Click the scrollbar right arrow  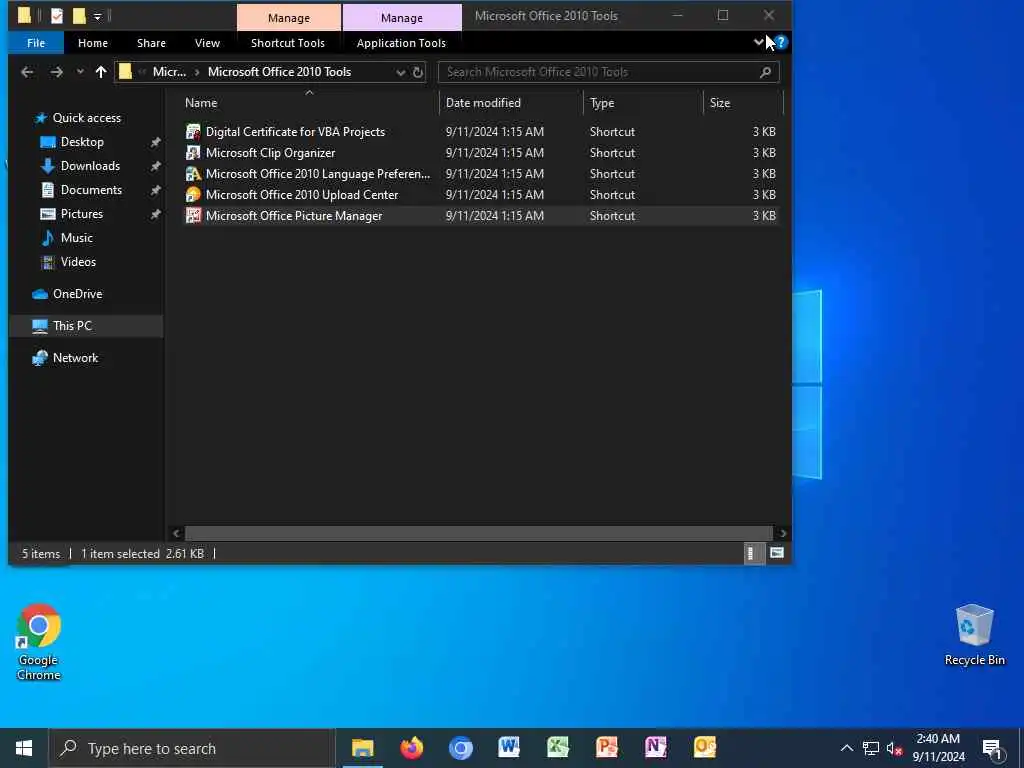coord(782,534)
